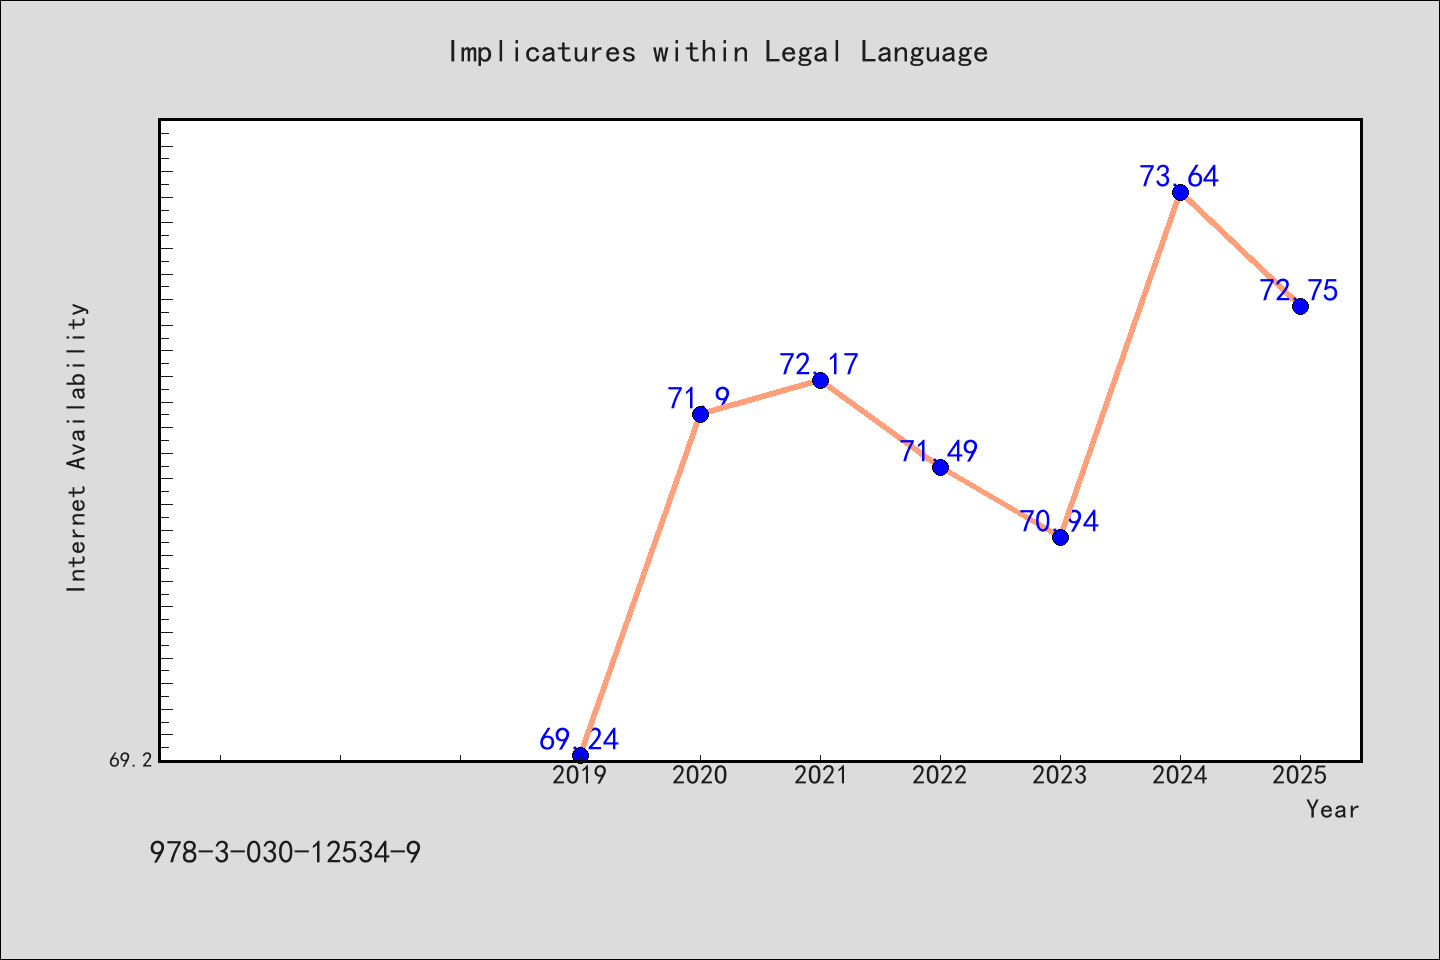Click the value label 72.17
1440x960 pixels.
(x=820, y=364)
